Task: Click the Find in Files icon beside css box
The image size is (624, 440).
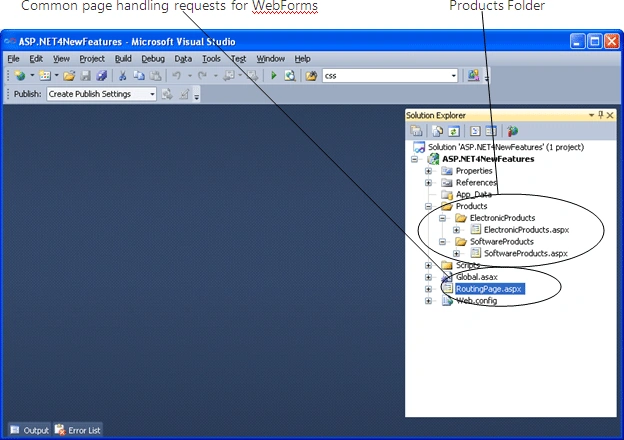Action: 311,75
